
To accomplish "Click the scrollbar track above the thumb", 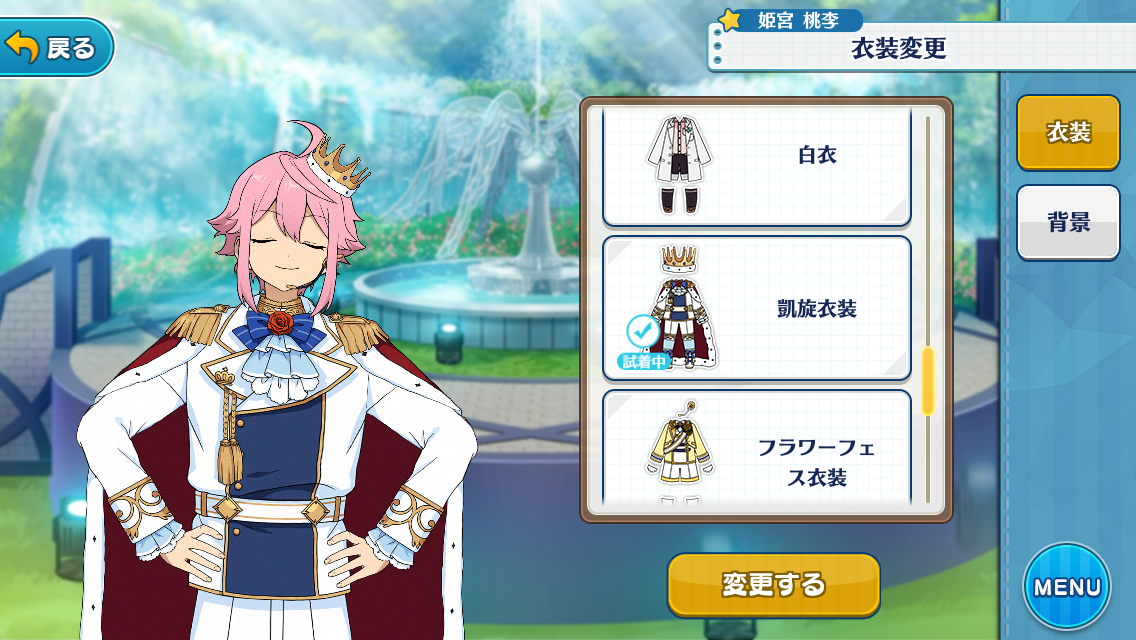I will pyautogui.click(x=927, y=232).
